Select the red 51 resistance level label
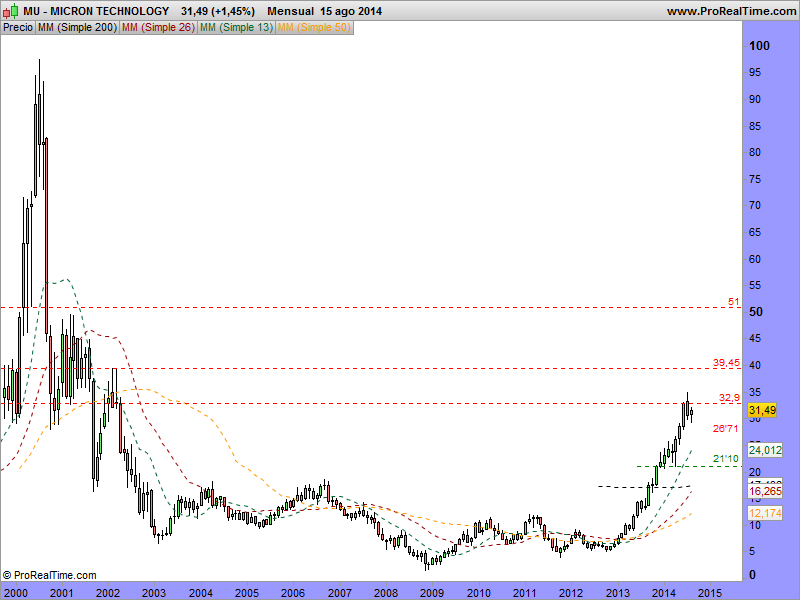Screen dimensions: 800x600 [734, 302]
